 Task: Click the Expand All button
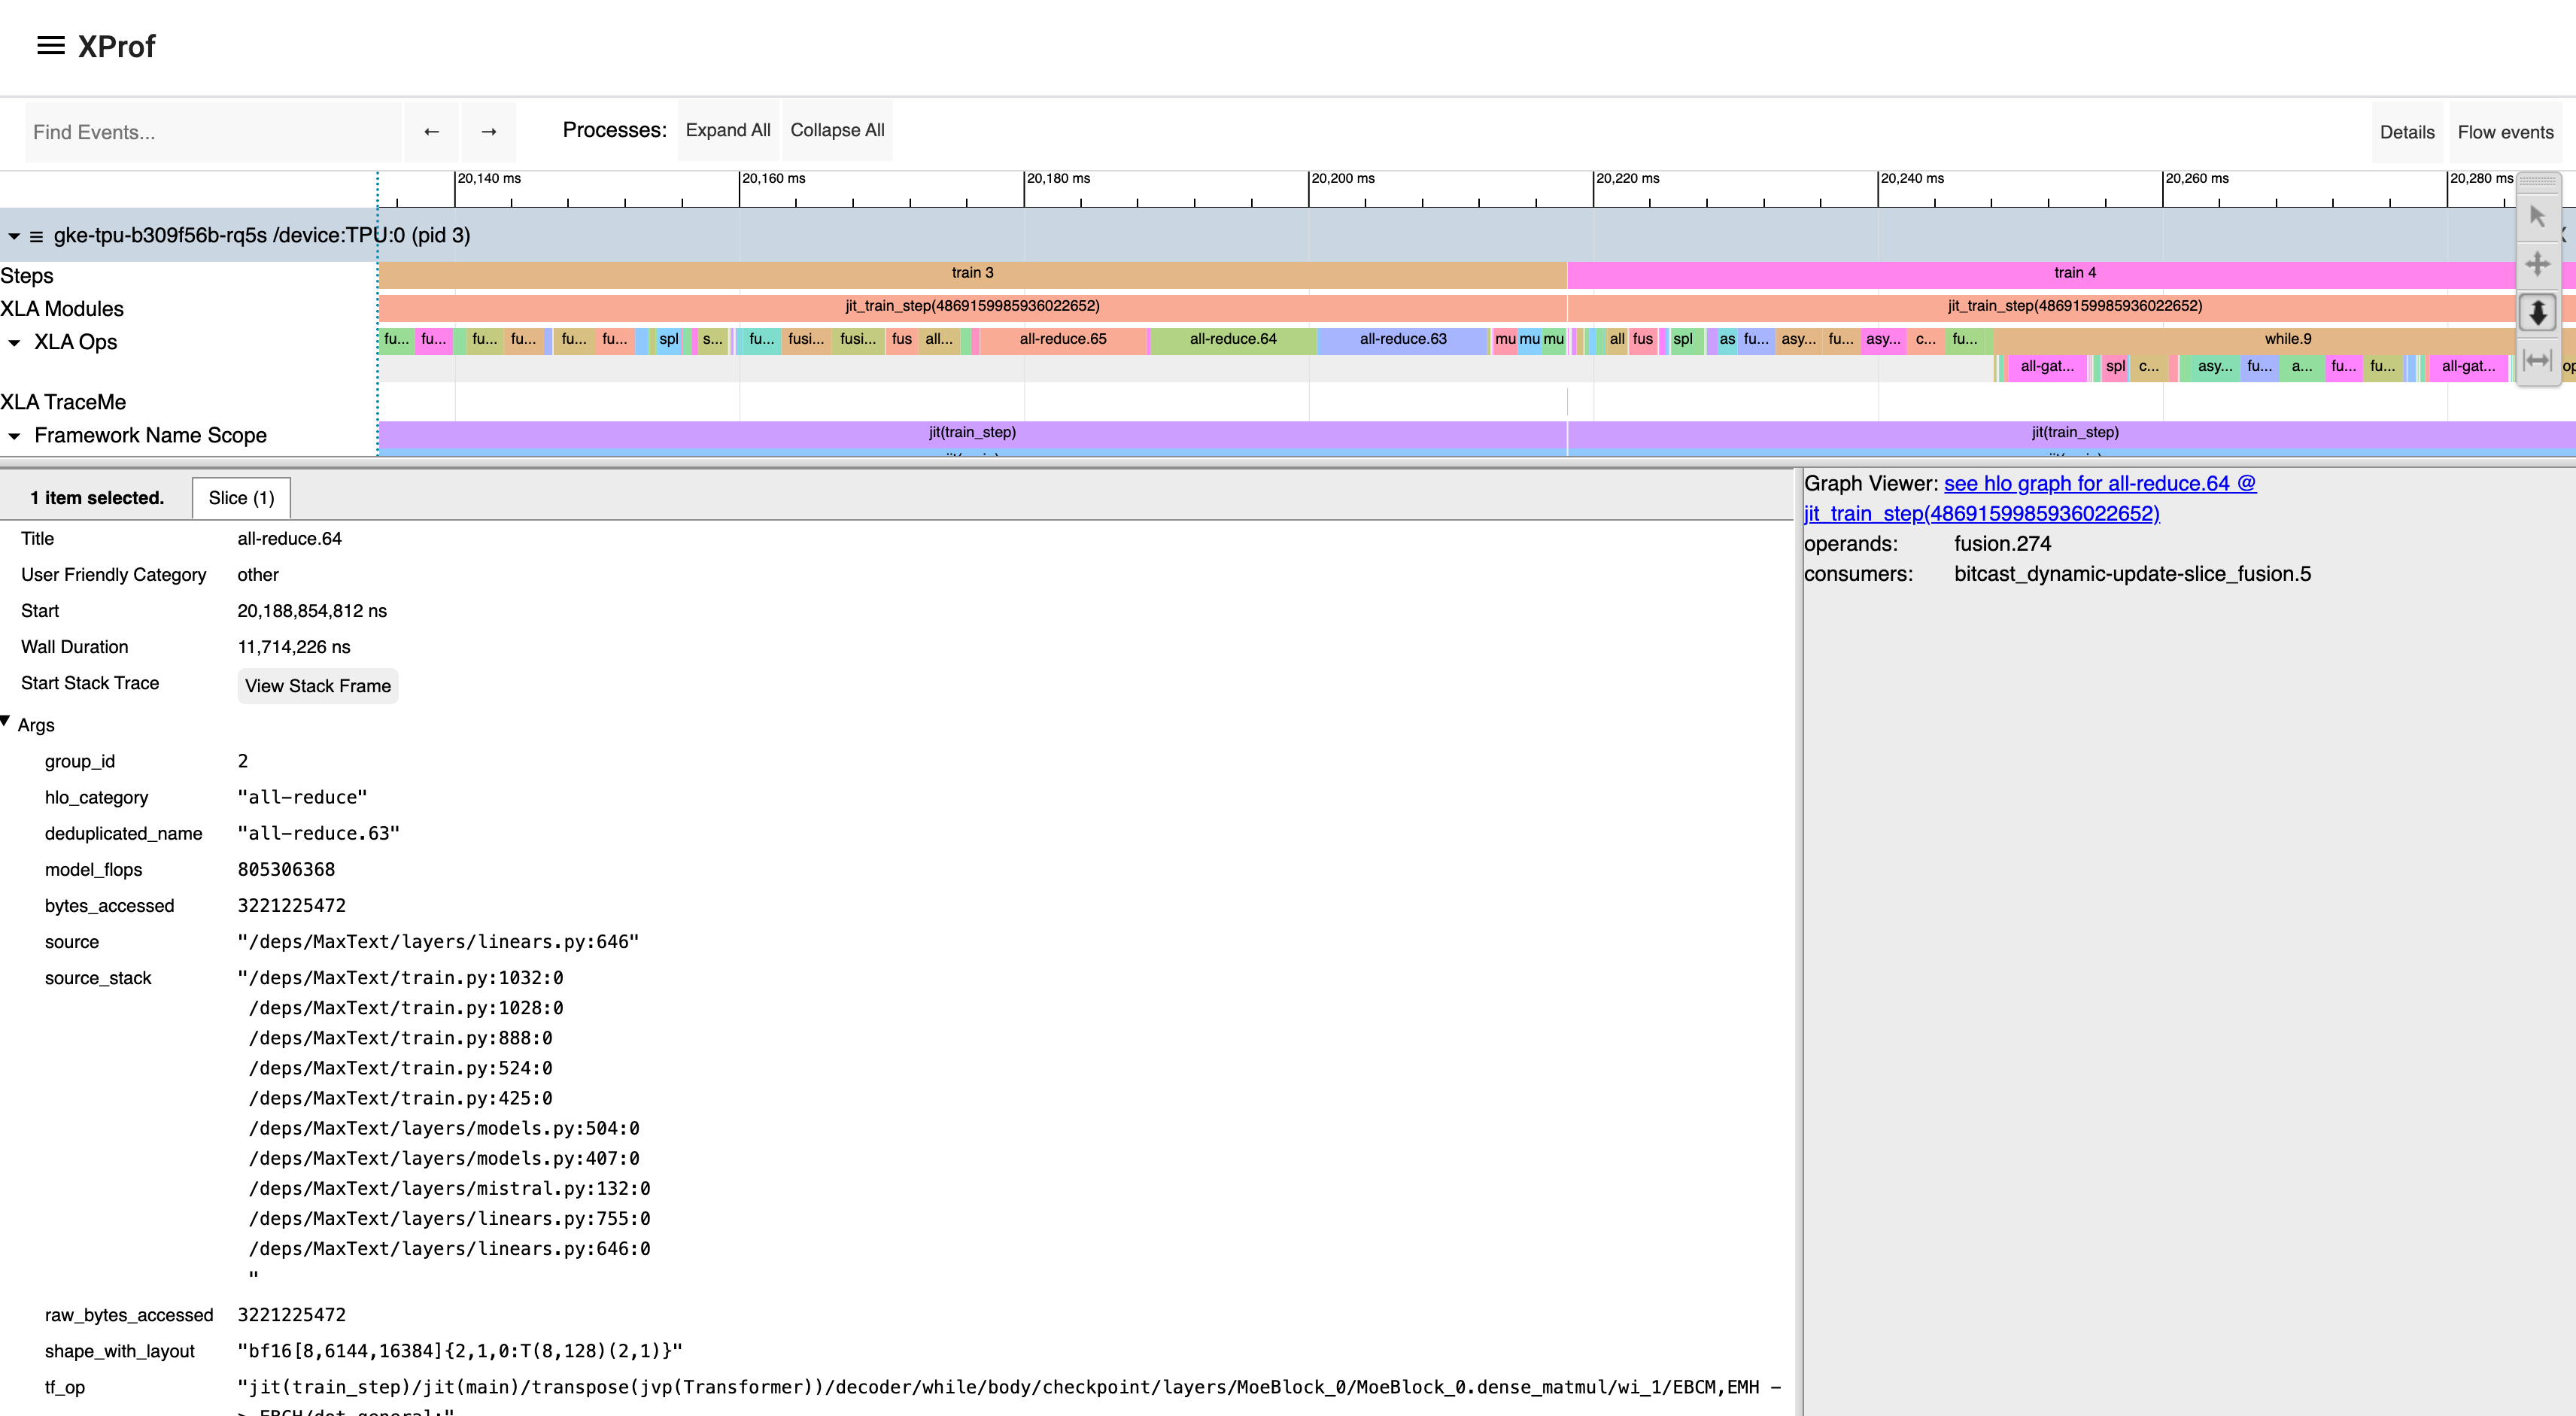727,130
